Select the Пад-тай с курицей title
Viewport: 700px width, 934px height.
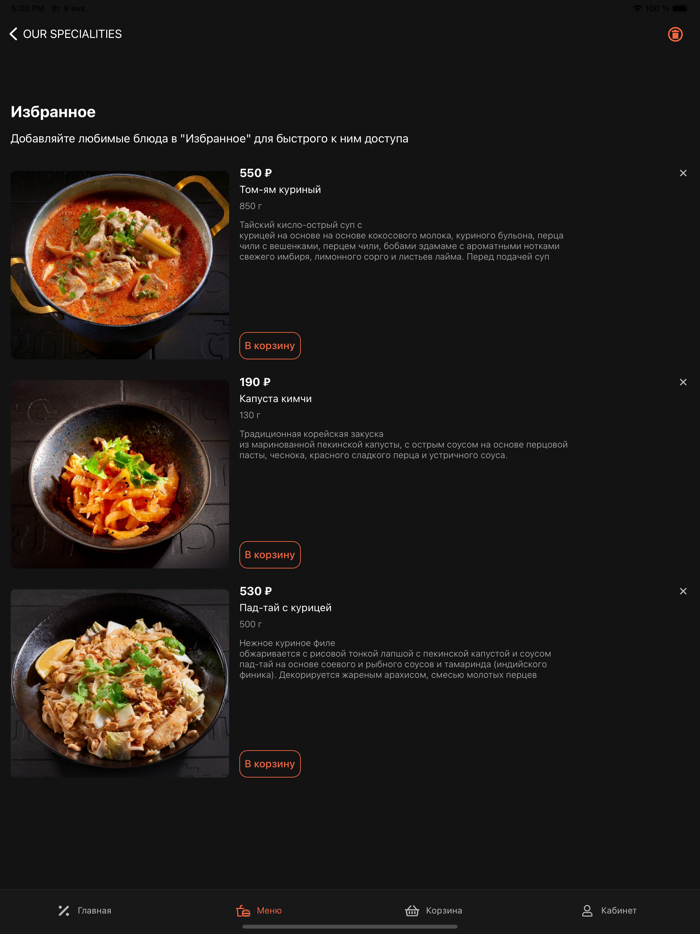point(285,608)
